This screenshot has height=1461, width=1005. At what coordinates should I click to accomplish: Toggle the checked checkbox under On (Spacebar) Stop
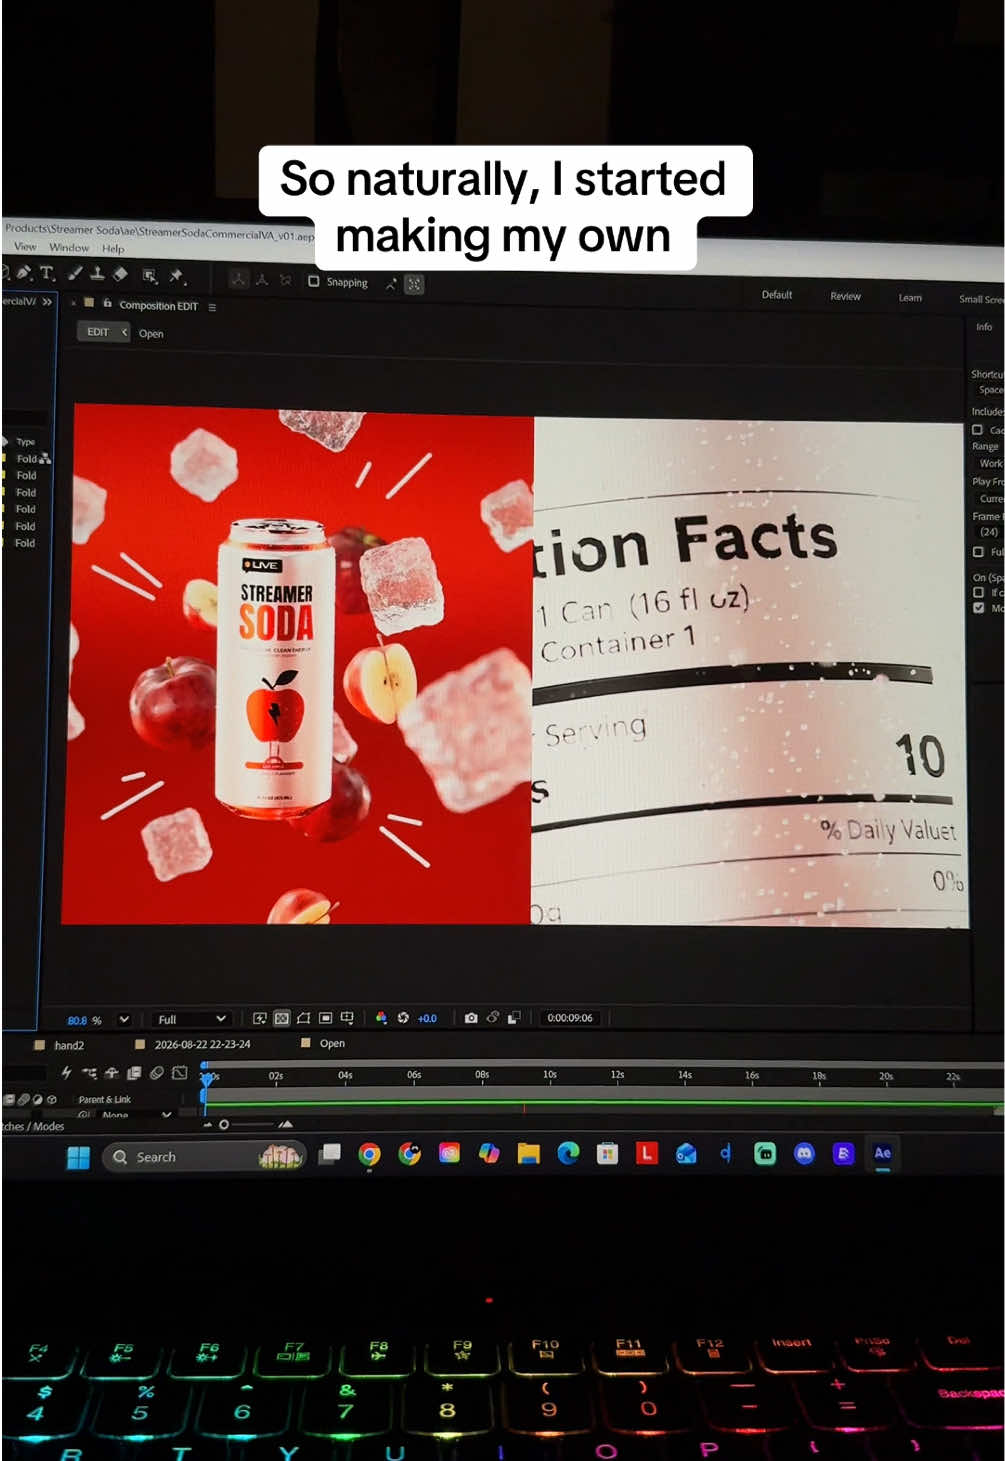(978, 607)
